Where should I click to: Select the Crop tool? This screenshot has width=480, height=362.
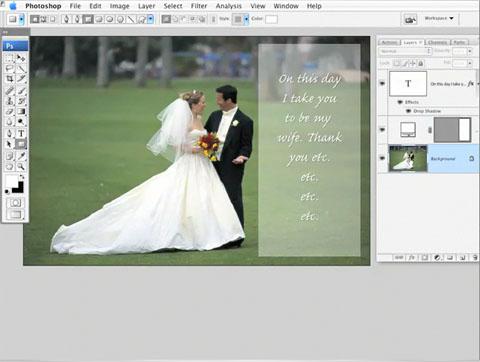[x=10, y=79]
